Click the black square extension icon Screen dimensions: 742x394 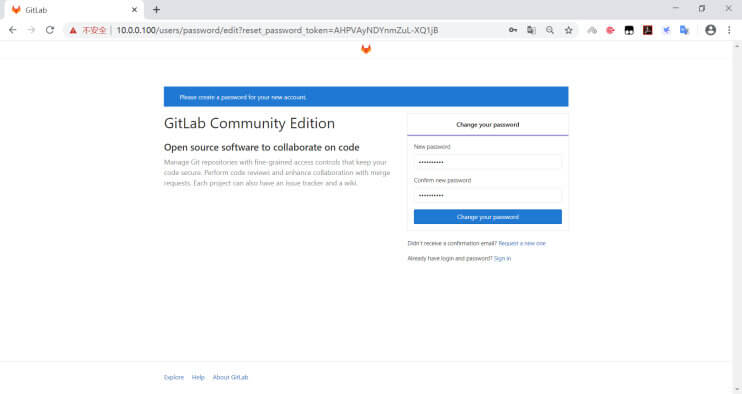pos(629,30)
